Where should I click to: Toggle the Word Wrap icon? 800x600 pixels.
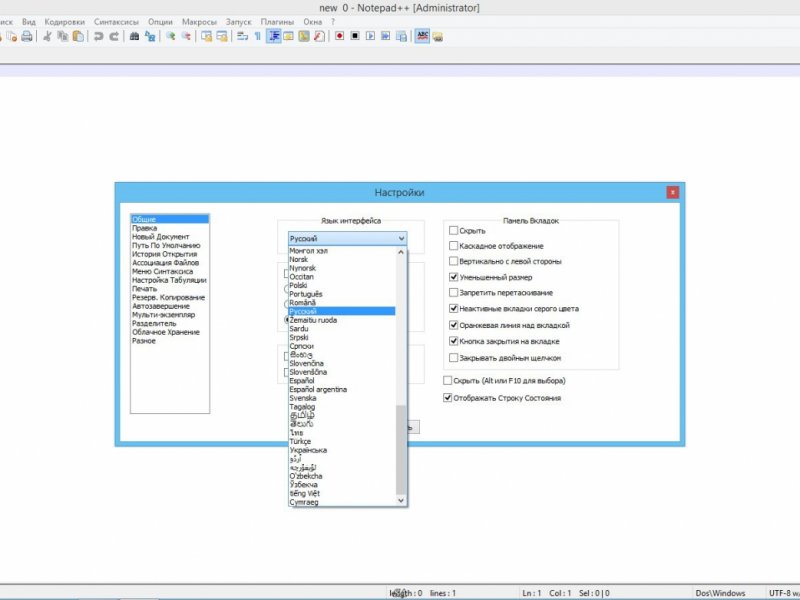point(242,36)
